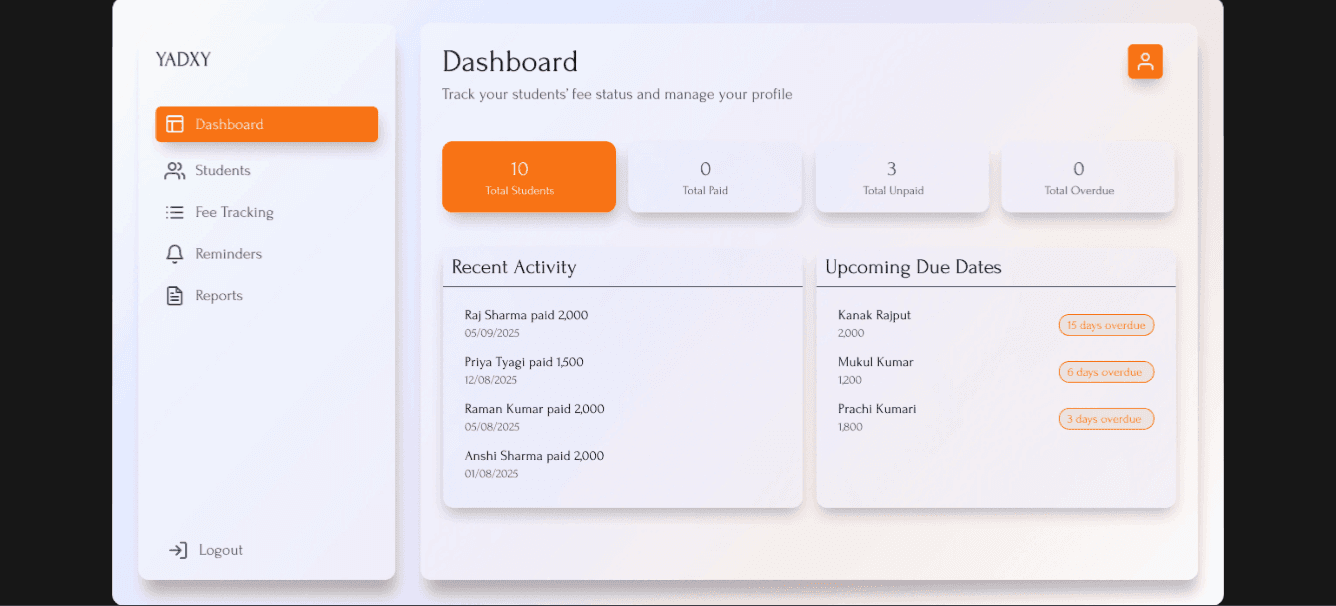
Task: Open the Students menu item
Action: 223,171
